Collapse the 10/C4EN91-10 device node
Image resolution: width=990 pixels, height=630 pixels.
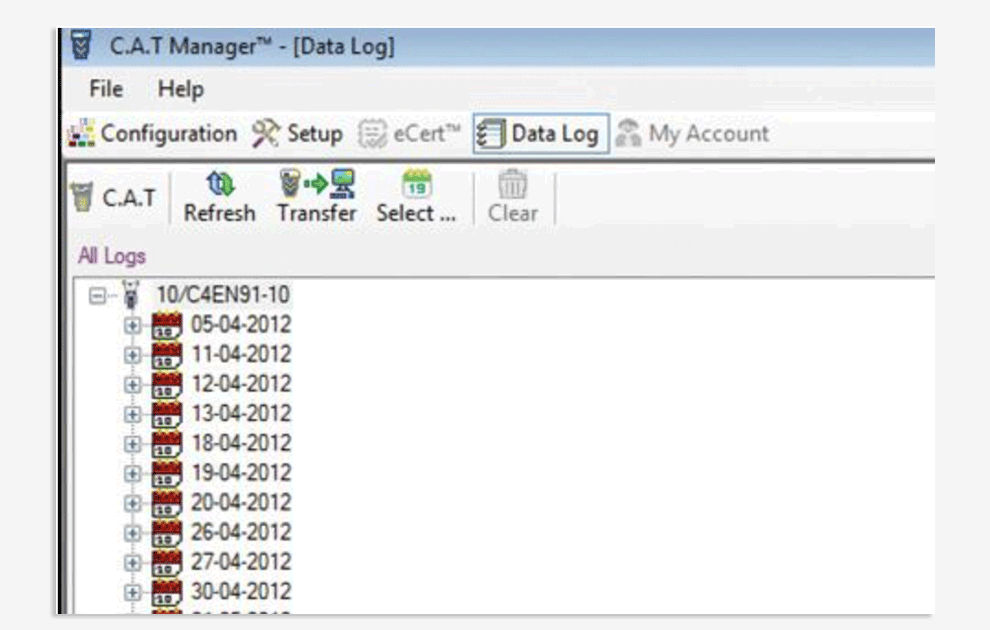pos(97,295)
